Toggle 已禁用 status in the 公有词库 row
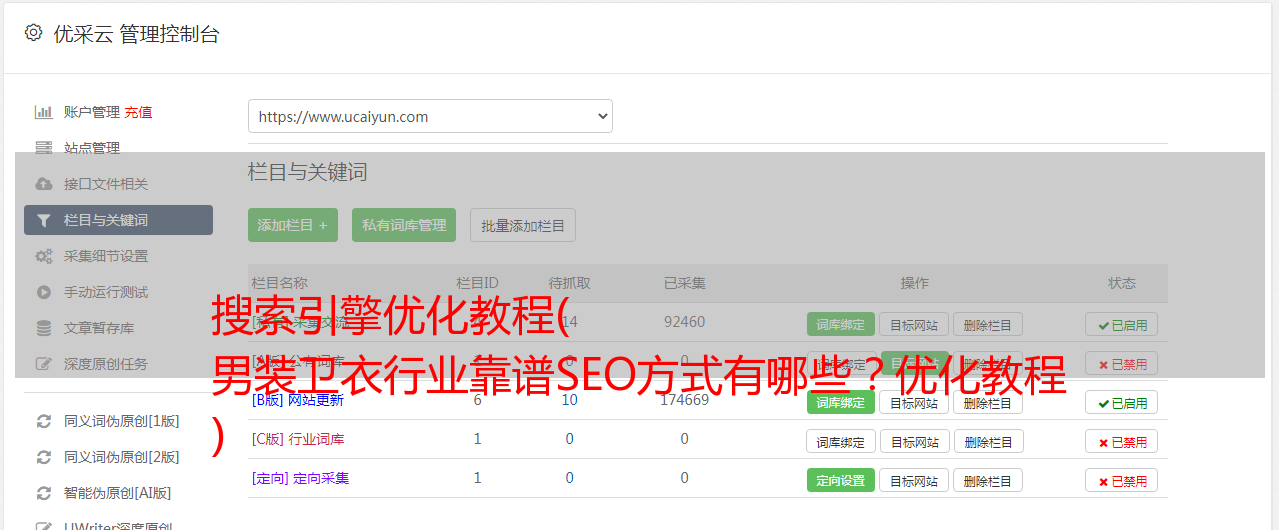This screenshot has width=1279, height=530. 1121,363
